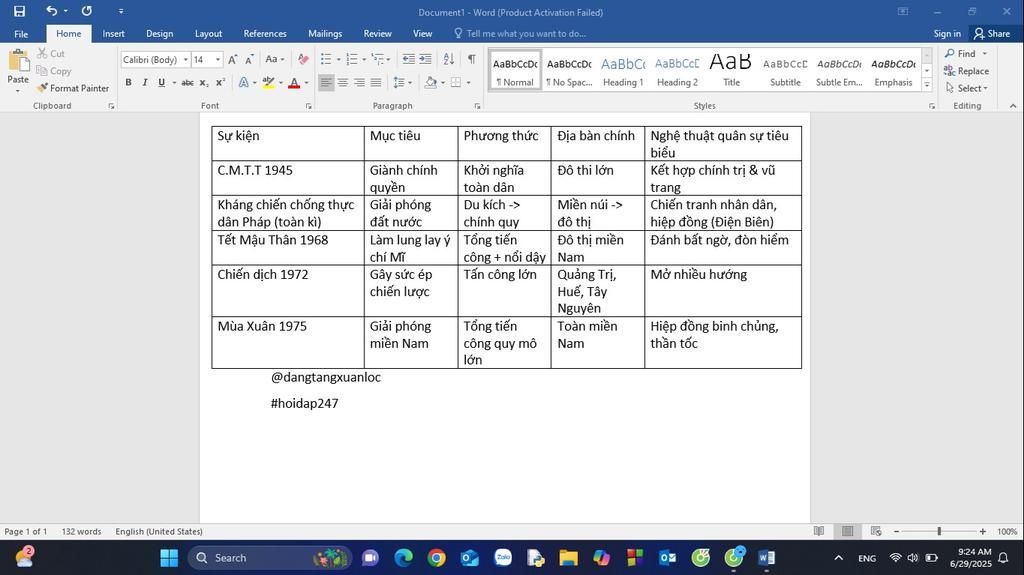1024x575 pixels.
Task: Switch to the References tab
Action: (x=265, y=34)
